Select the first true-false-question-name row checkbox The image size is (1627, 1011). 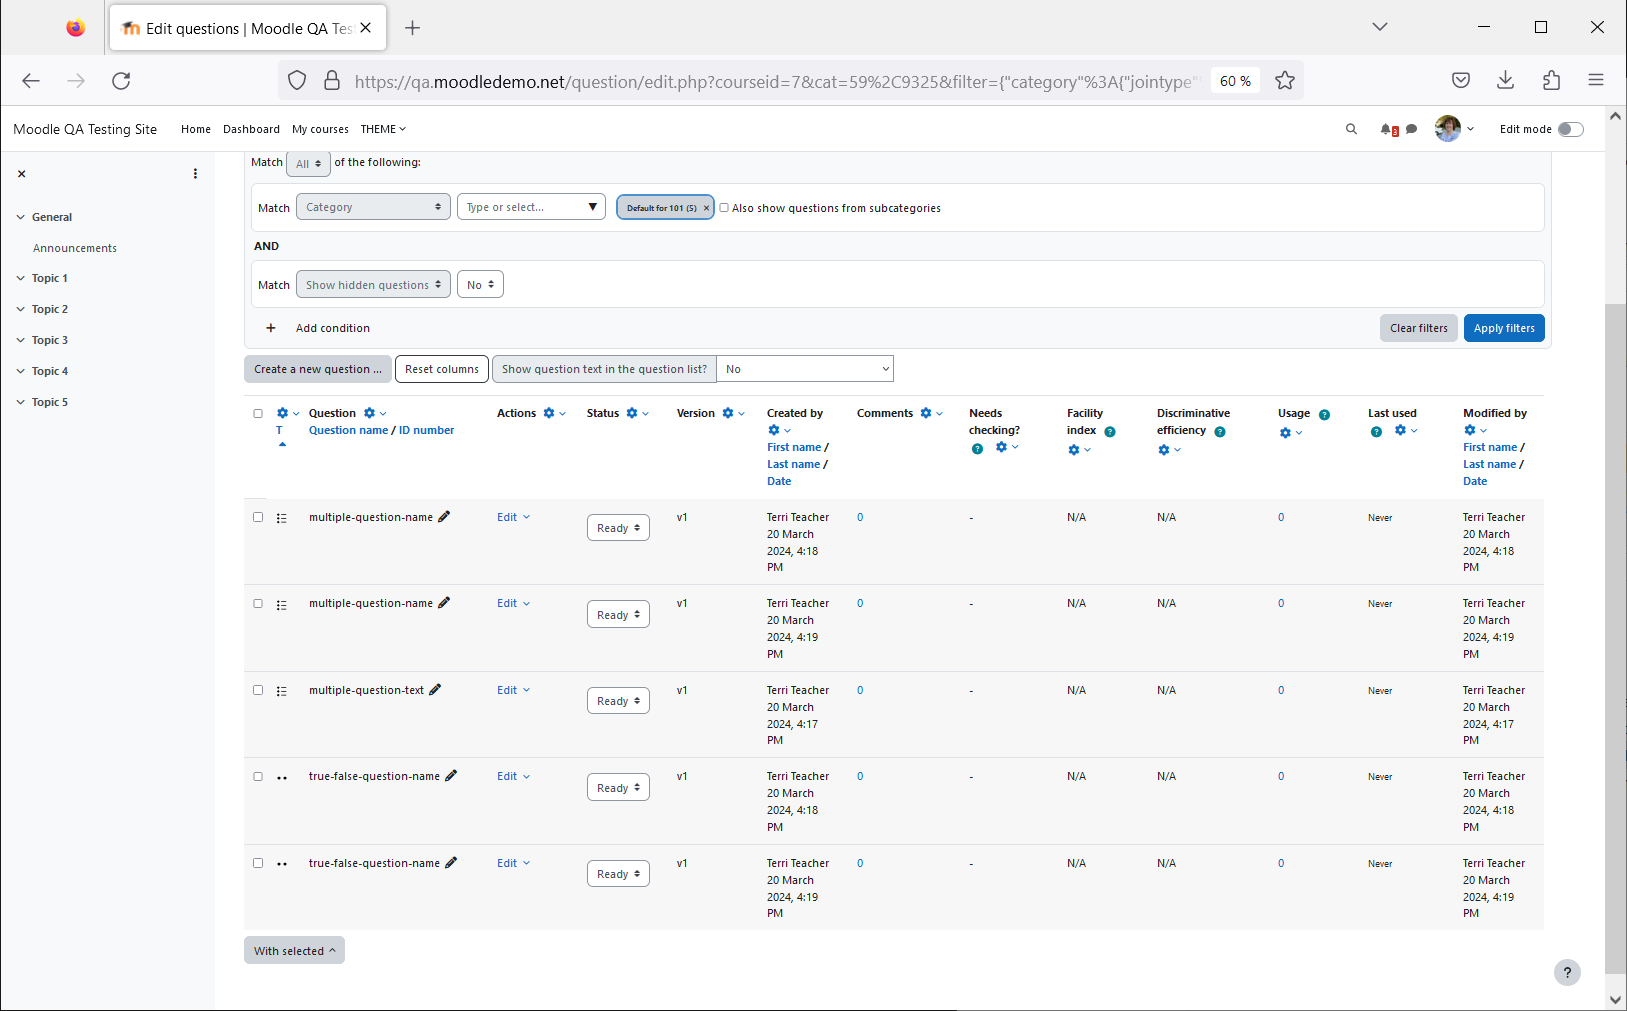pos(258,776)
